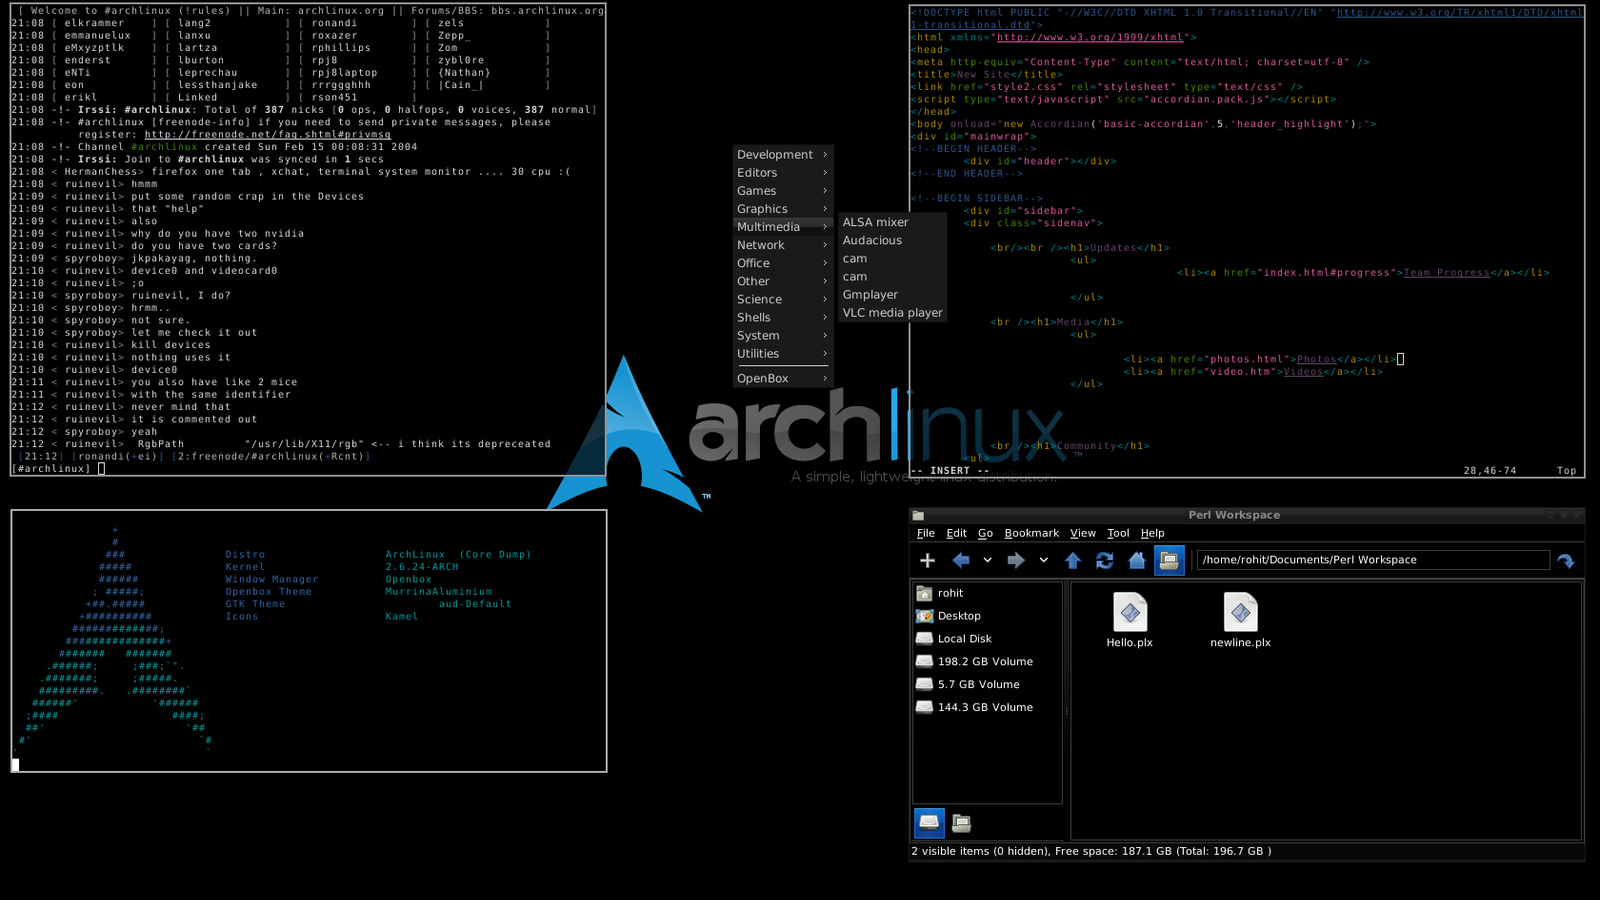Open back history dropdown arrow
The width and height of the screenshot is (1600, 900).
tap(987, 561)
